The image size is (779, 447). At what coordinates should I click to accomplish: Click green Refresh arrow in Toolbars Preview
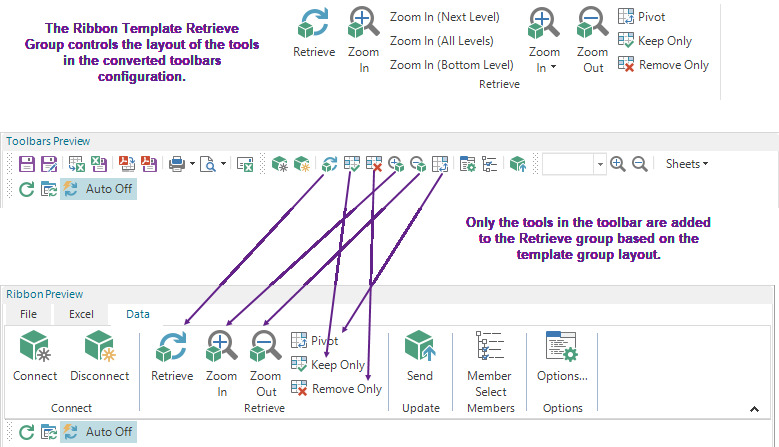(x=26, y=189)
